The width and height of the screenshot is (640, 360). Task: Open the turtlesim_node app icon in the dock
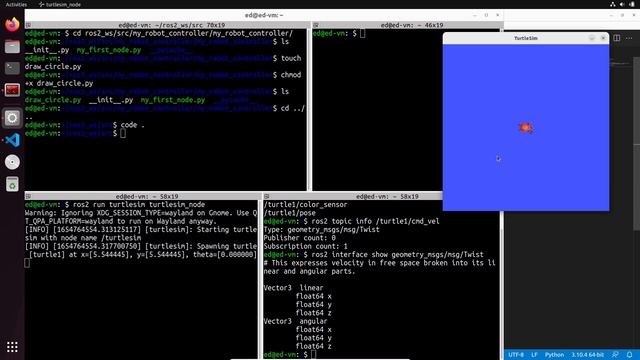pos(12,118)
